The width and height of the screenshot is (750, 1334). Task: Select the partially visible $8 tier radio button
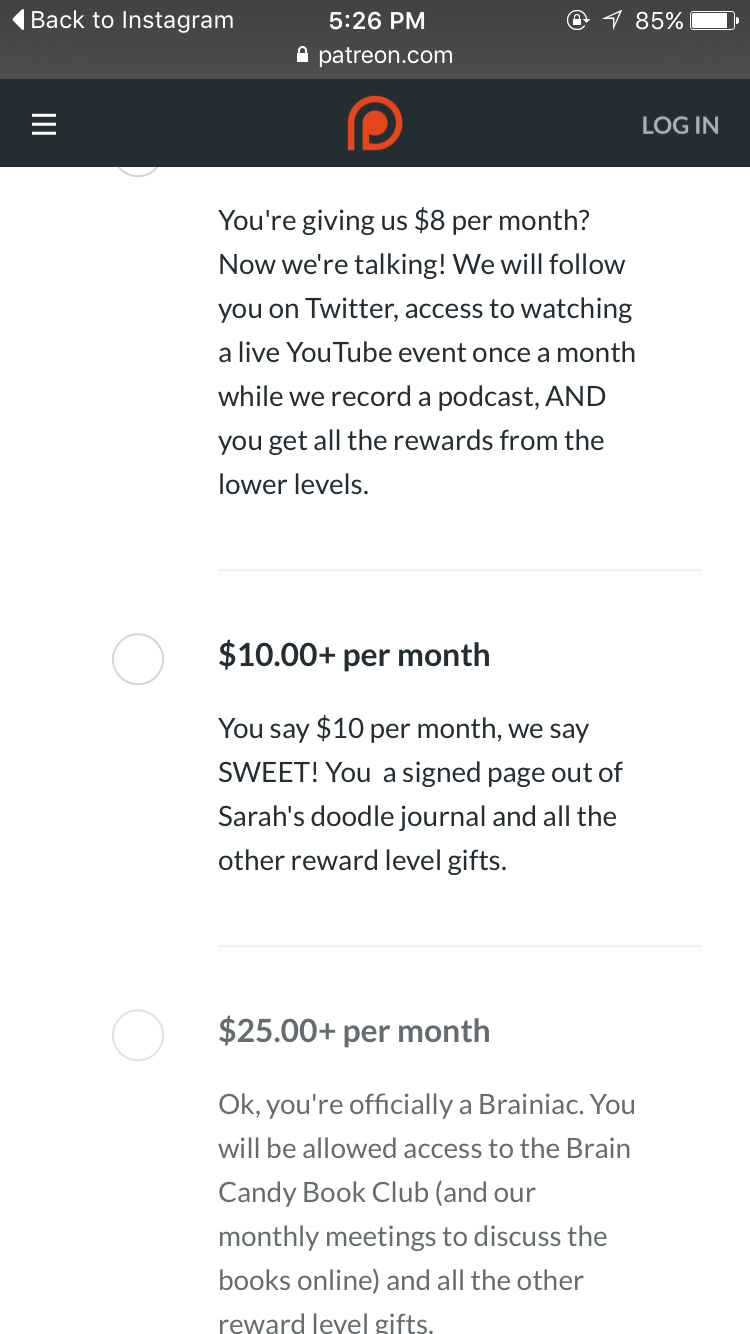138,171
